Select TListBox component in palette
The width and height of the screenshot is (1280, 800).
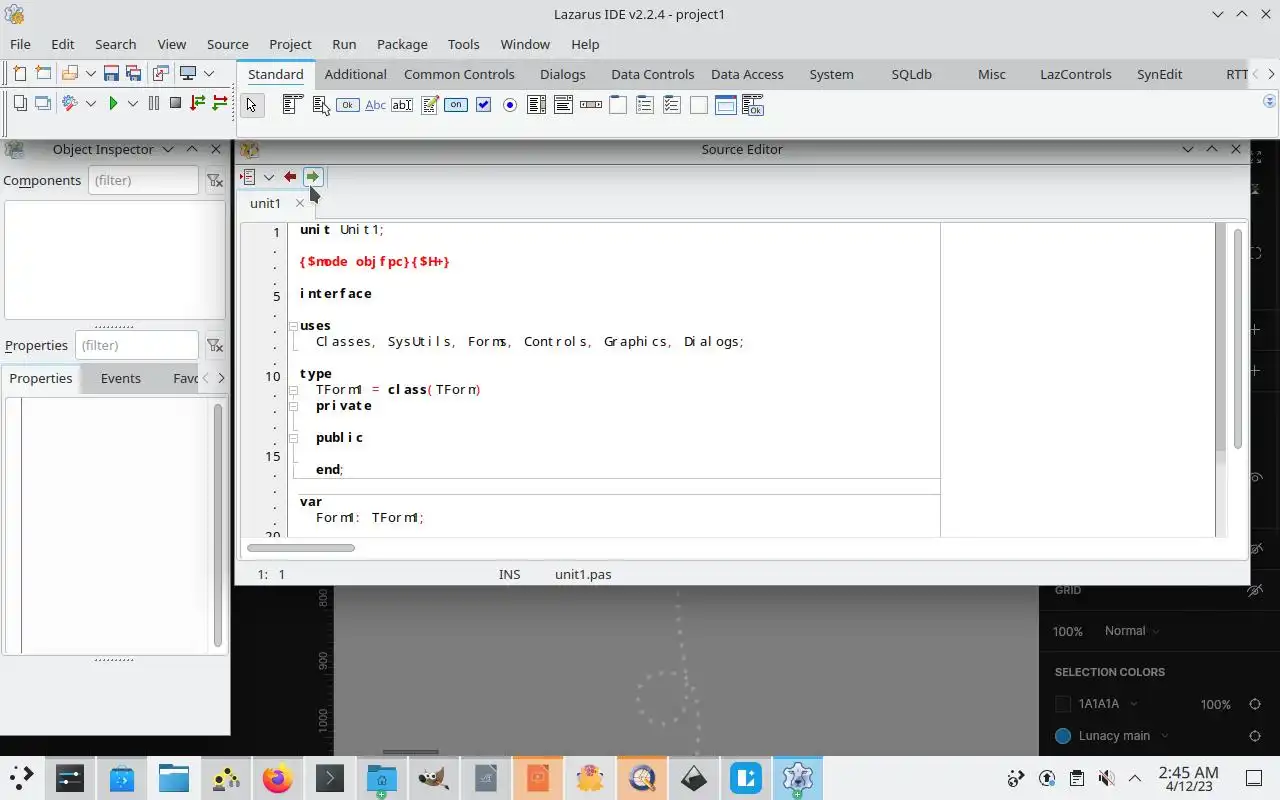[x=537, y=105]
